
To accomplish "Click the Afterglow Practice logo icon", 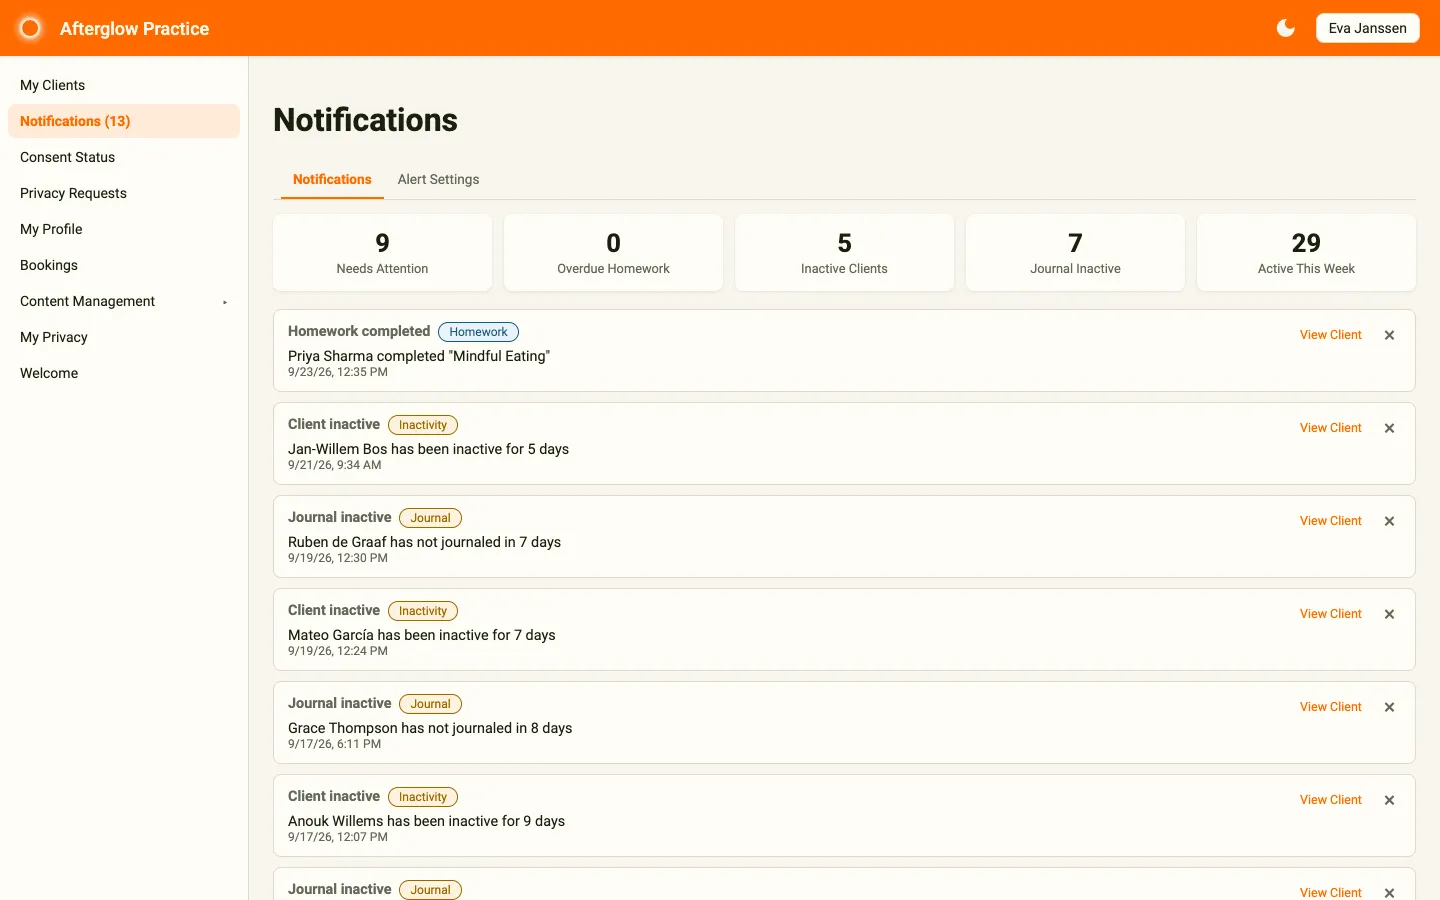I will pos(30,28).
